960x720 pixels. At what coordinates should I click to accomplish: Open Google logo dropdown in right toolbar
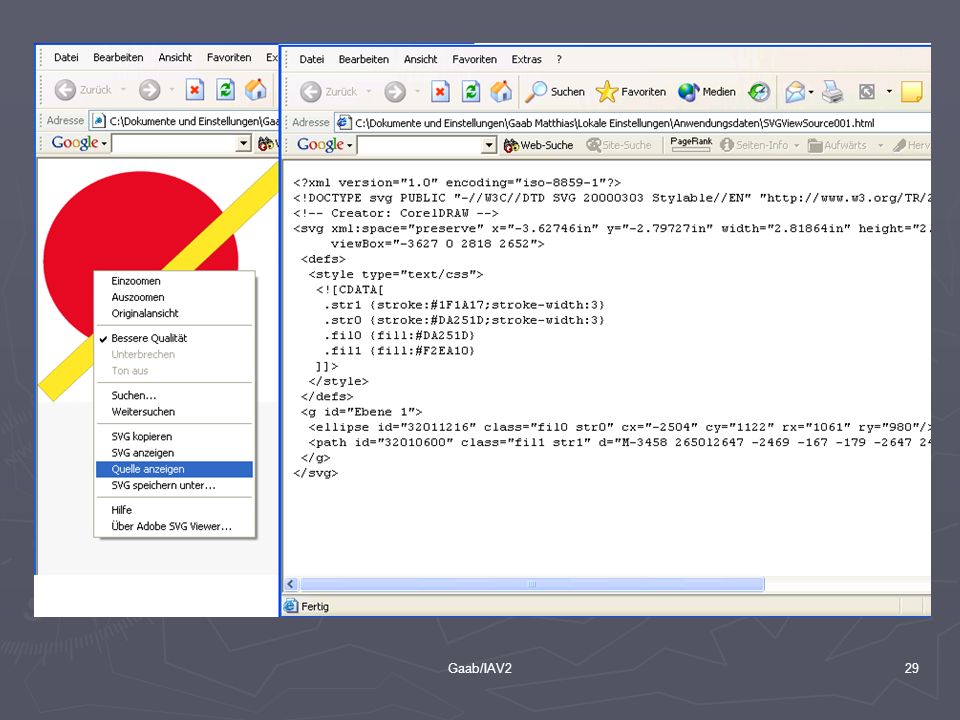[324, 144]
